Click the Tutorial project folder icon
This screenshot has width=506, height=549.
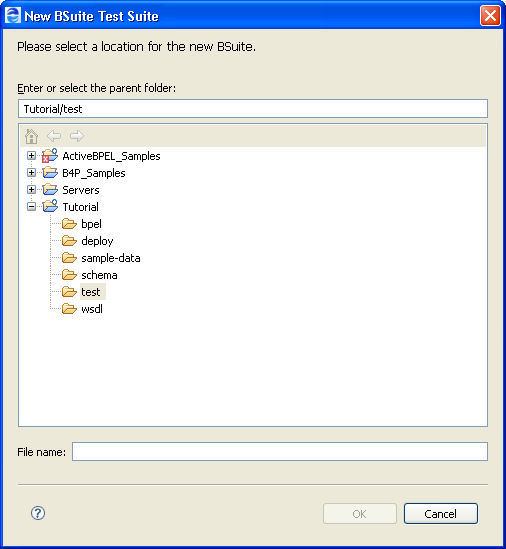click(50, 206)
